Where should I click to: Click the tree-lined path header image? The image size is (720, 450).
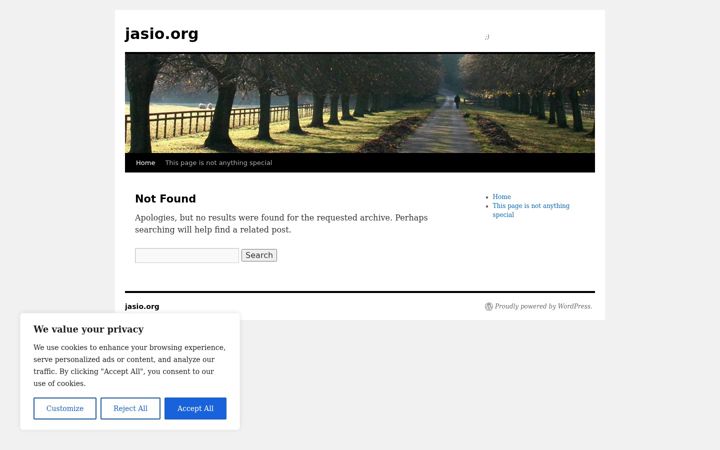click(360, 103)
